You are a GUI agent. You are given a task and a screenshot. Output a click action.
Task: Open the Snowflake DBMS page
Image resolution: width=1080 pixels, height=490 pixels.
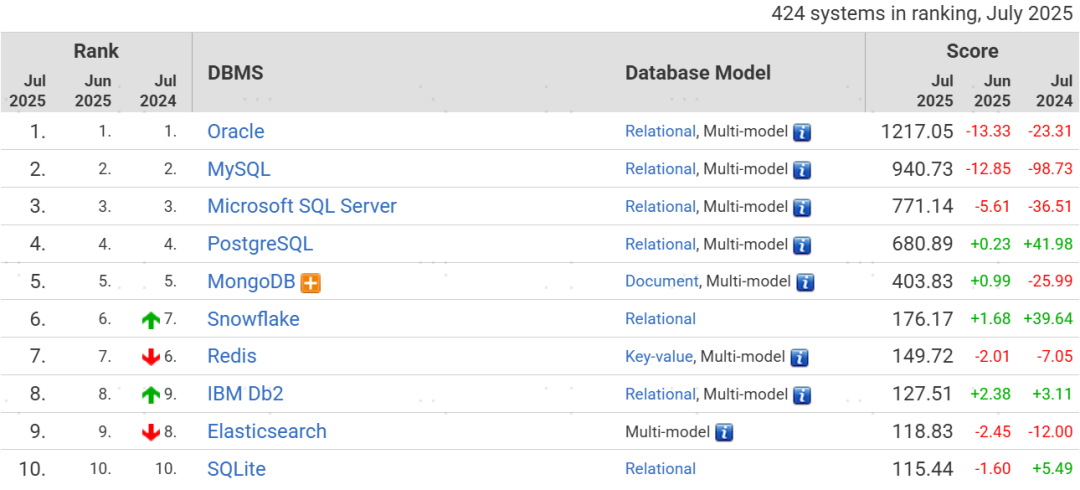click(x=253, y=319)
